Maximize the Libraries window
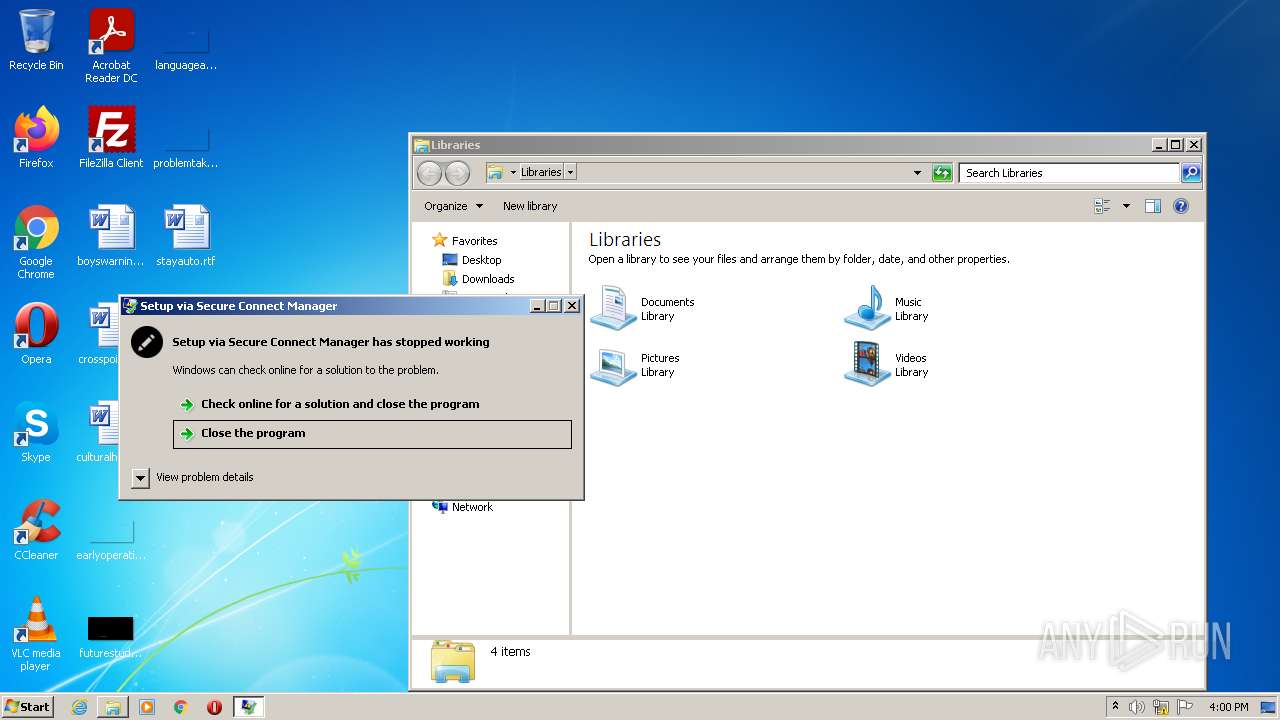 (1176, 145)
